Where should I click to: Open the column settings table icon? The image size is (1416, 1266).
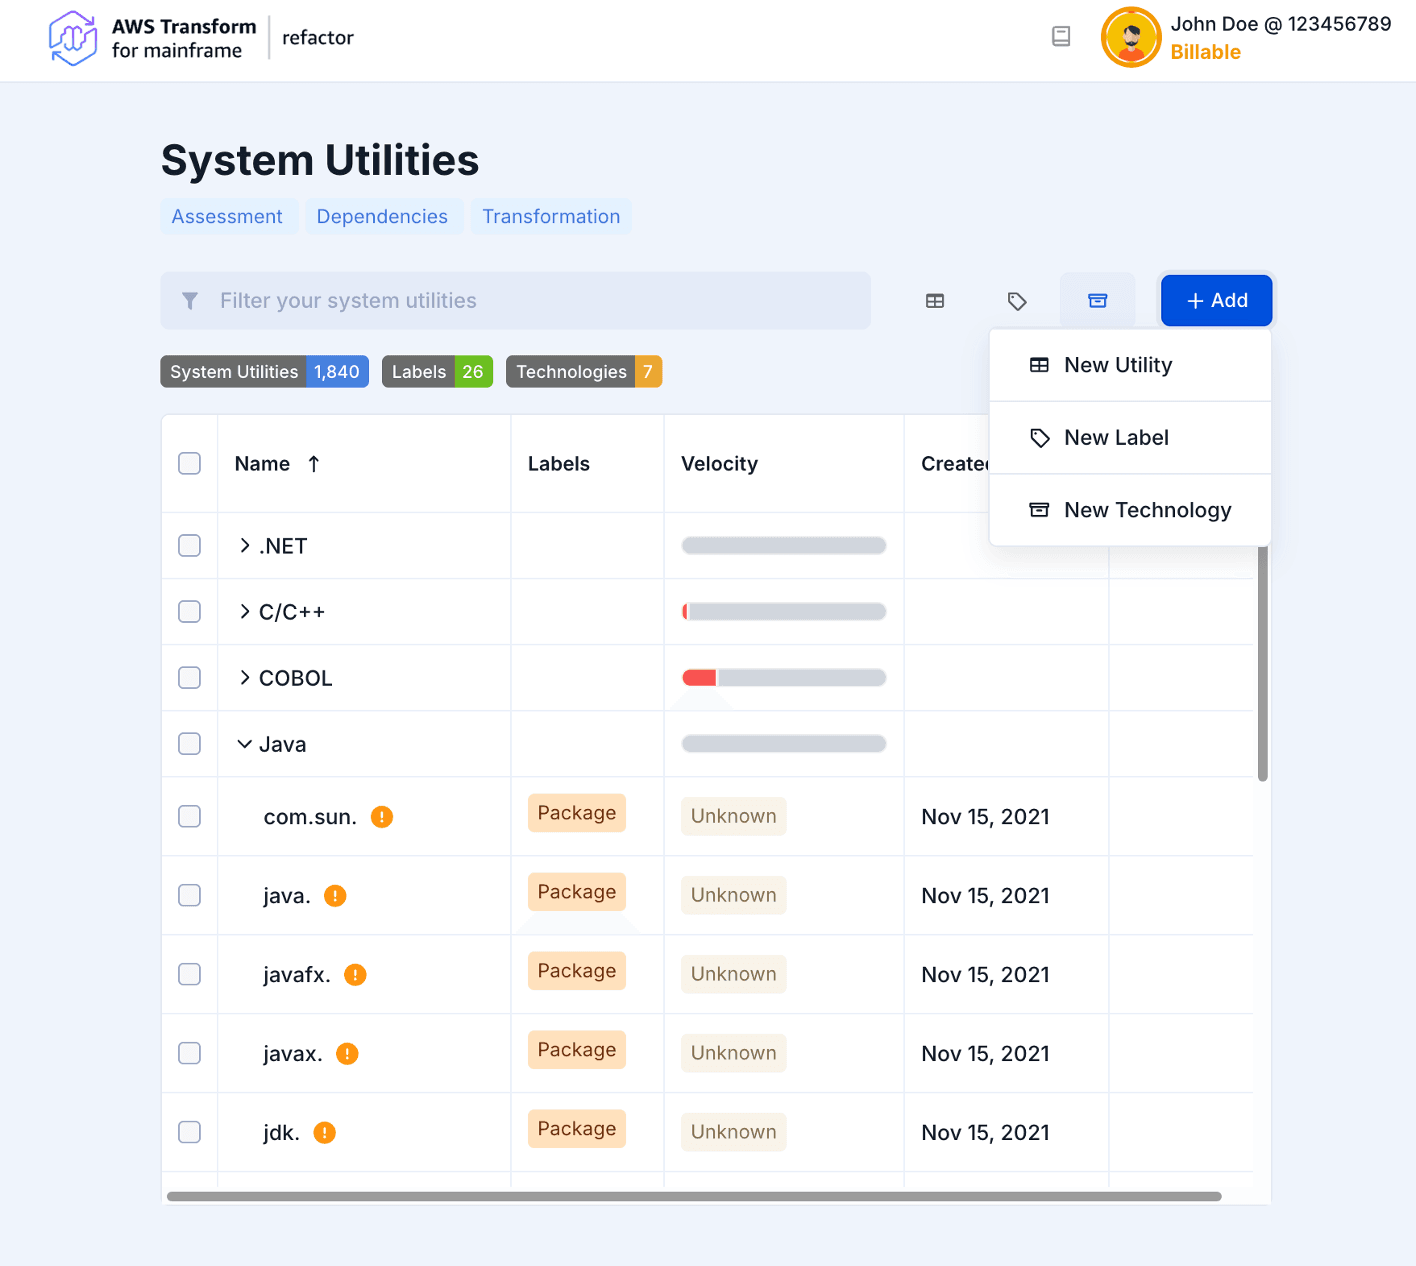pyautogui.click(x=934, y=300)
